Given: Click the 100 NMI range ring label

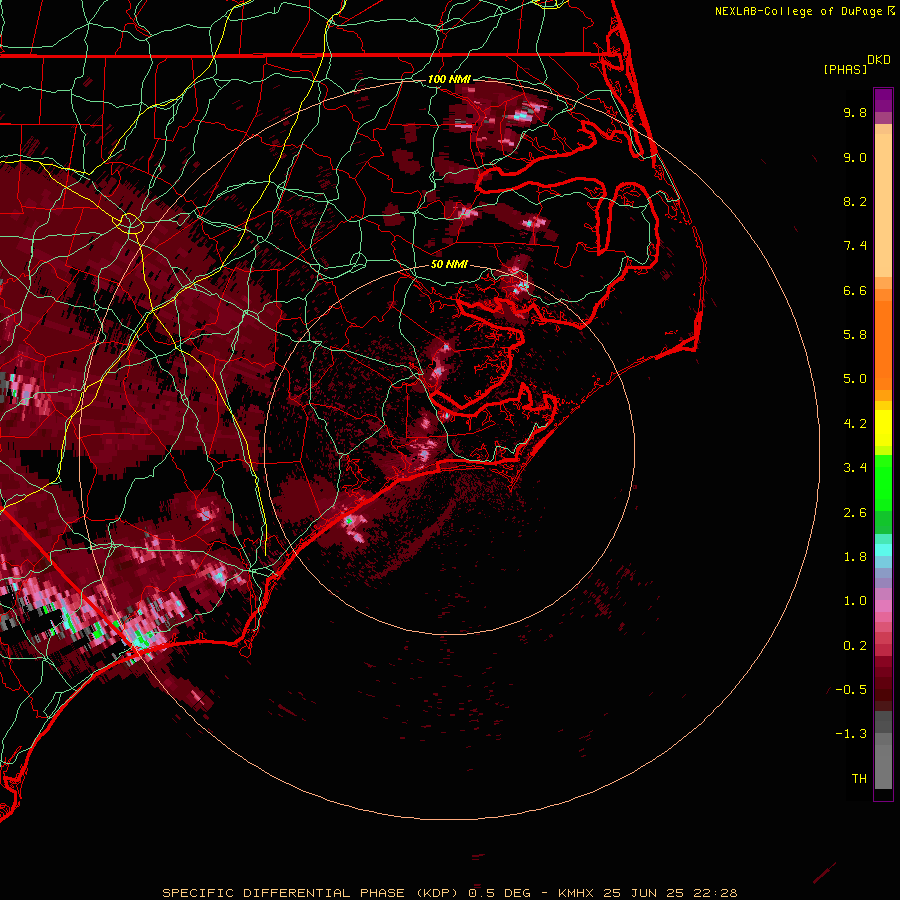Looking at the screenshot, I should 449,79.
